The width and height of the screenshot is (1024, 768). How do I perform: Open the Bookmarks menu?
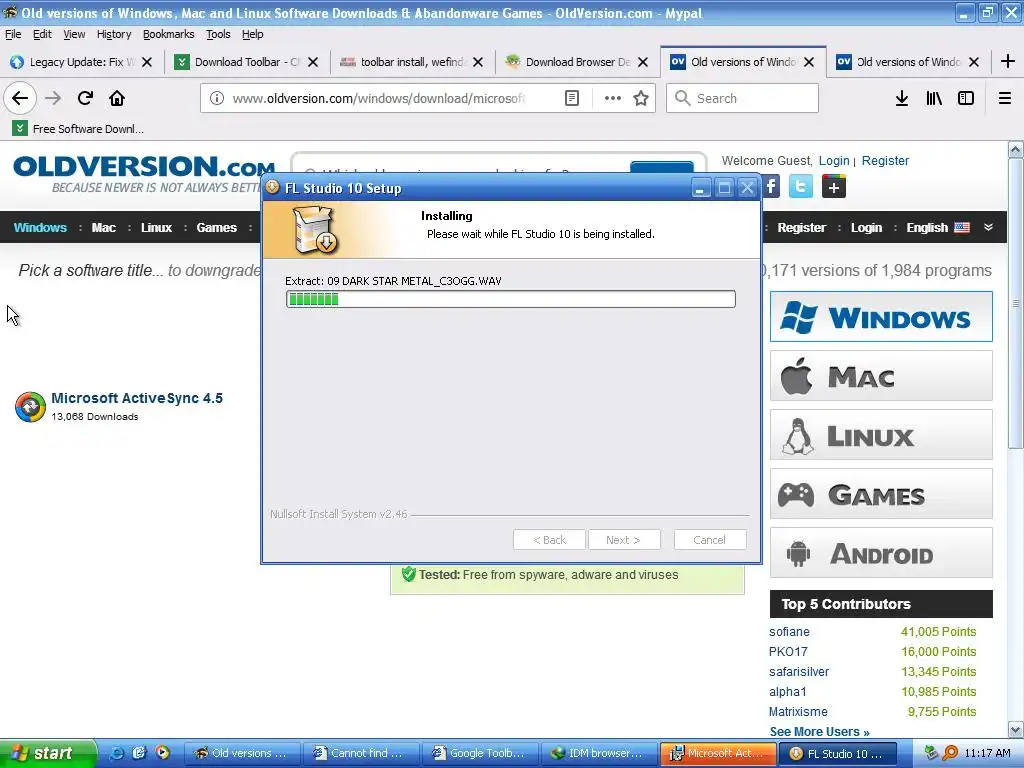coord(168,34)
